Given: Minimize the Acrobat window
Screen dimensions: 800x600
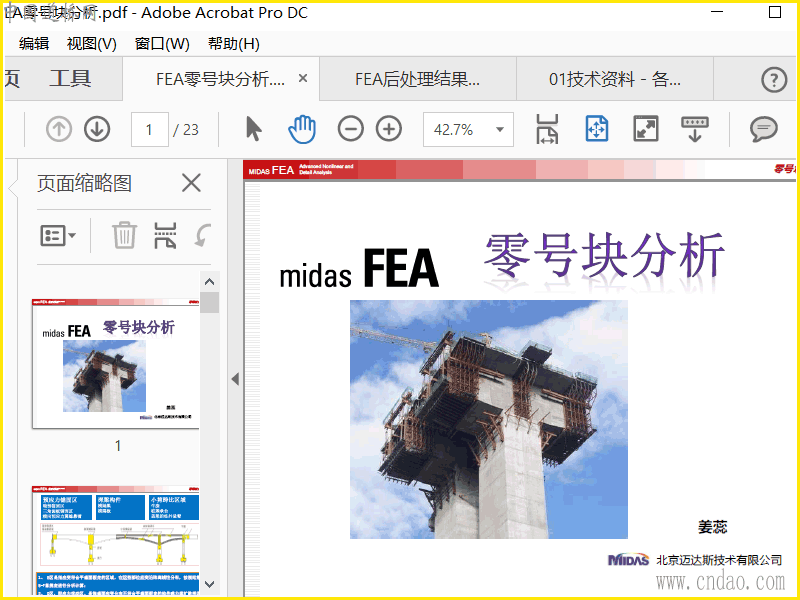Looking at the screenshot, I should (717, 12).
